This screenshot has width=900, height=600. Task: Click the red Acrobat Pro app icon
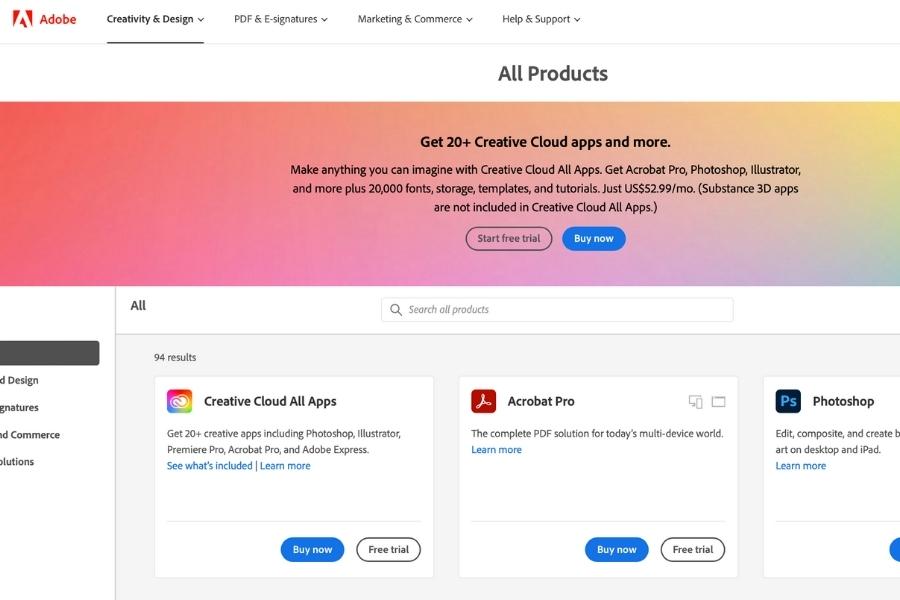[483, 401]
